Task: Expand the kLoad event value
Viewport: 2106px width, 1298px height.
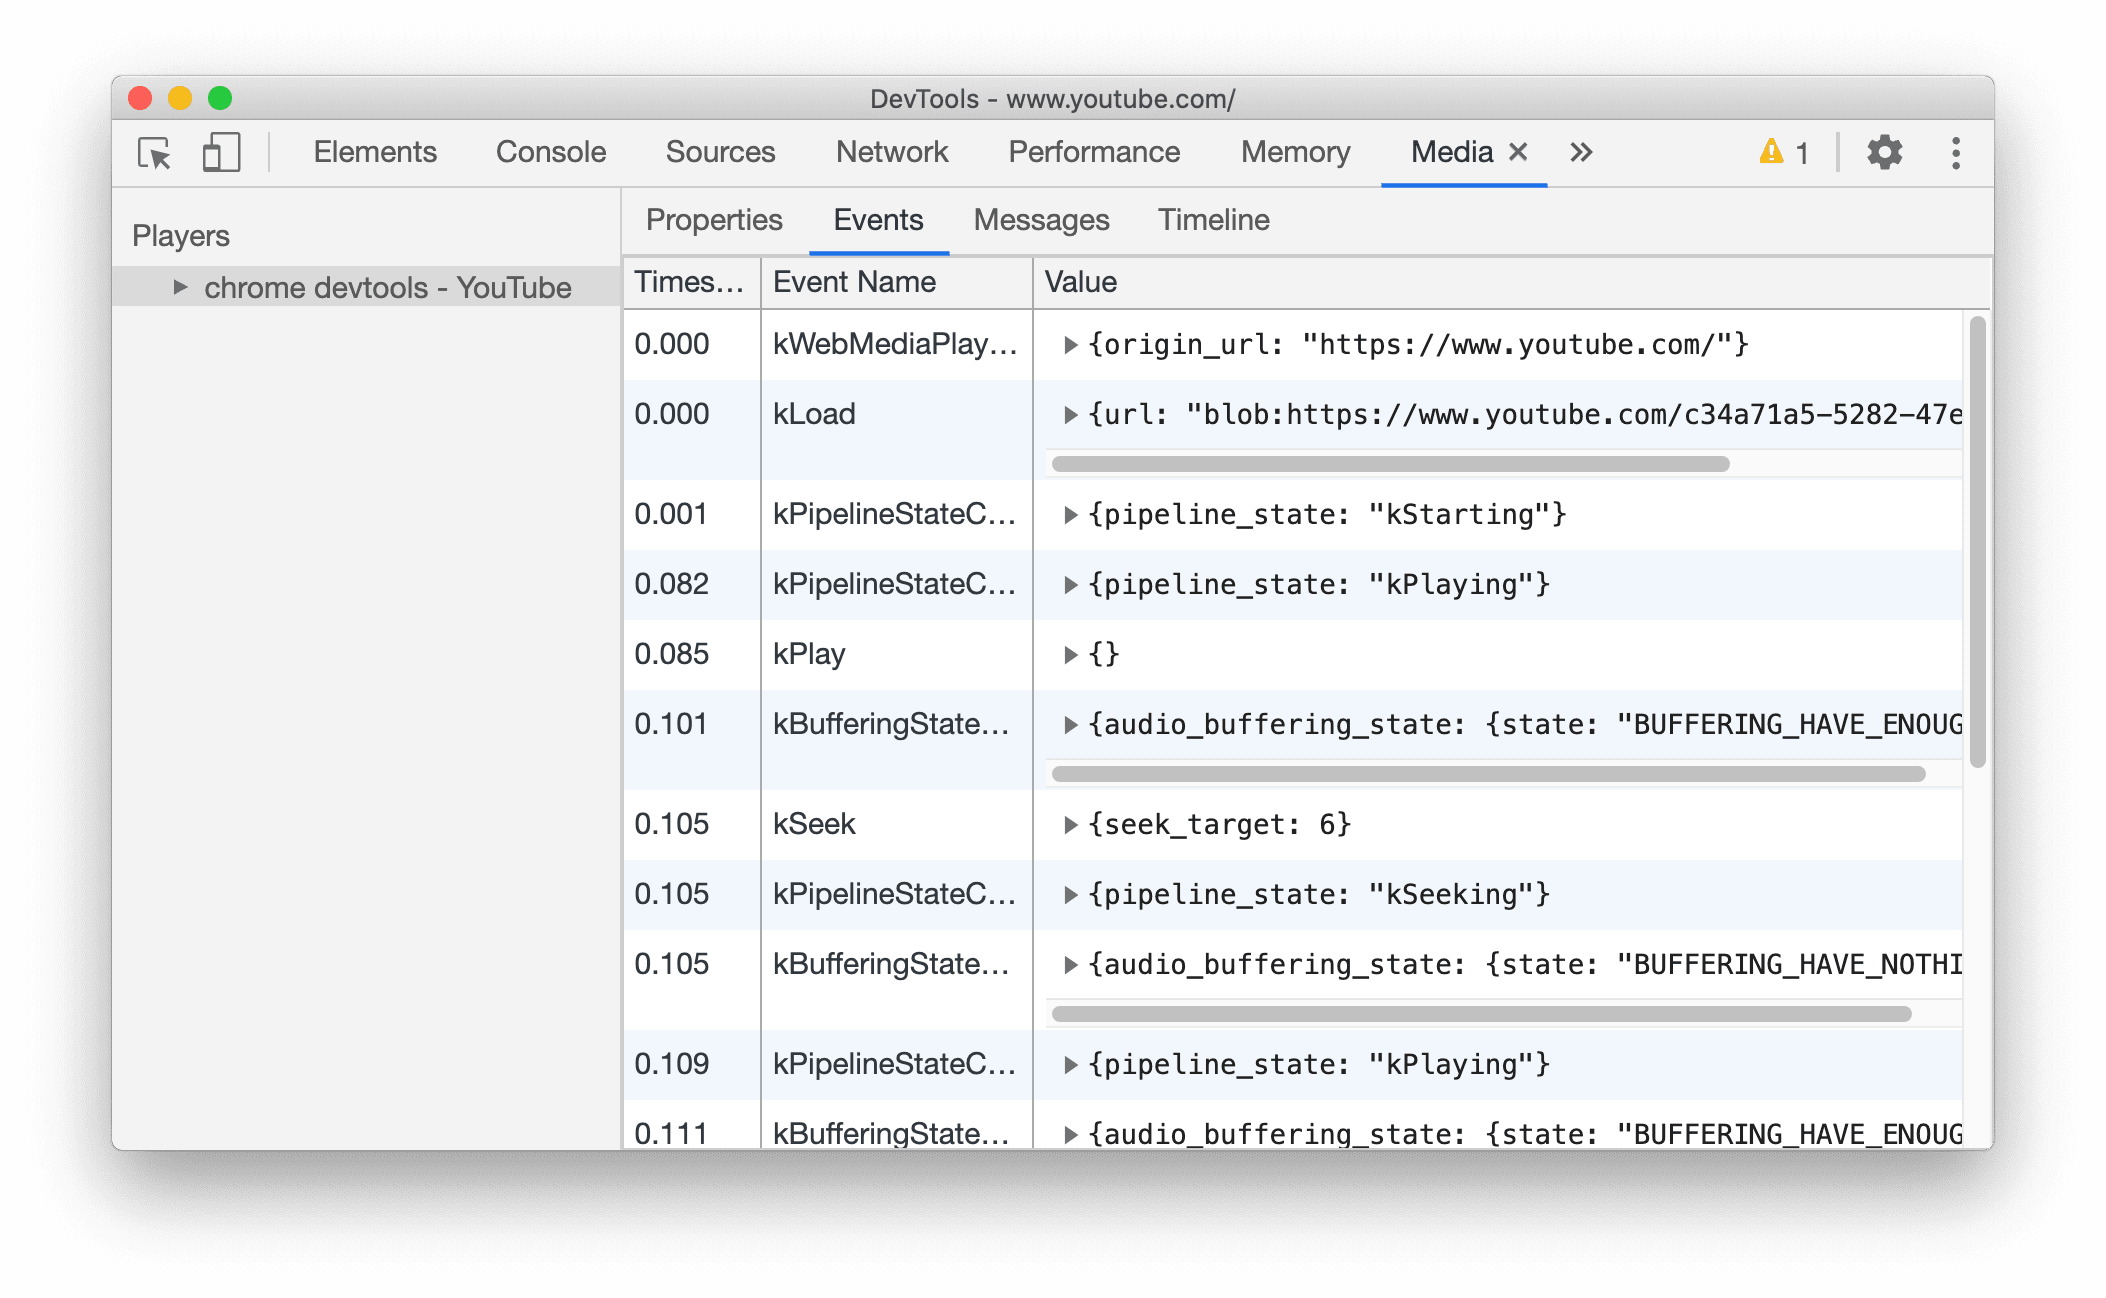Action: [x=1068, y=415]
